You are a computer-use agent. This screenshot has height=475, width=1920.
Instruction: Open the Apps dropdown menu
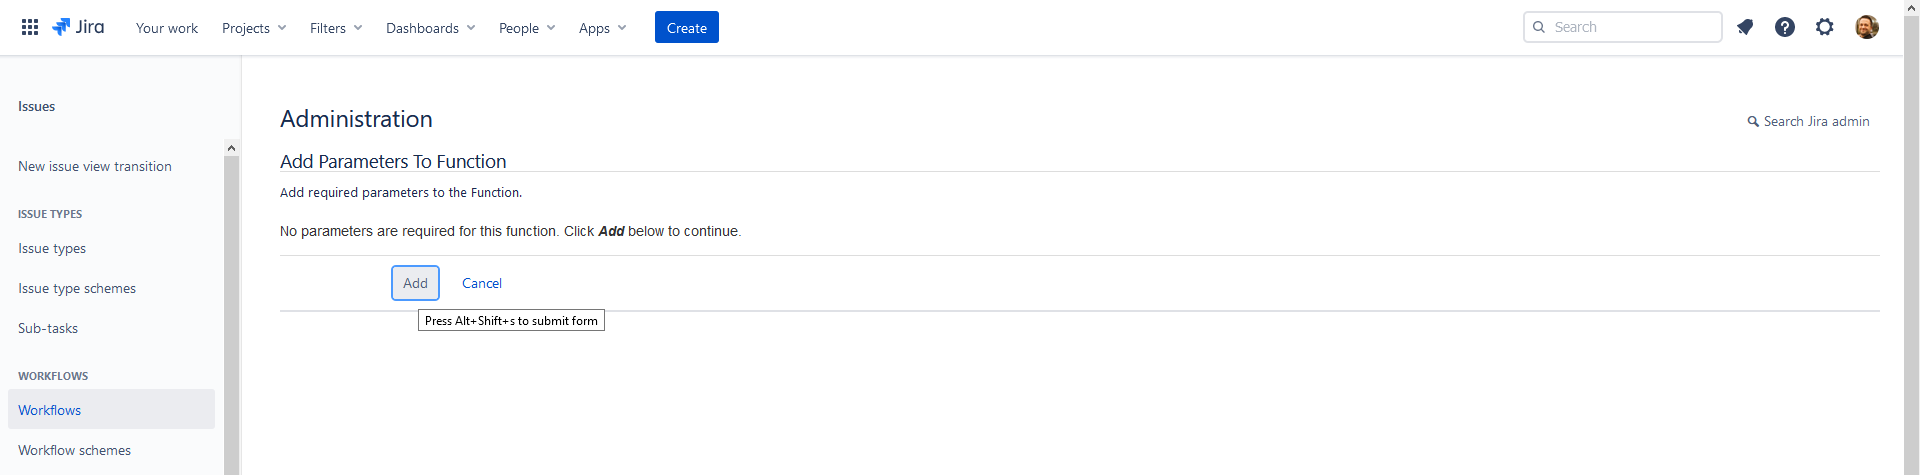602,28
